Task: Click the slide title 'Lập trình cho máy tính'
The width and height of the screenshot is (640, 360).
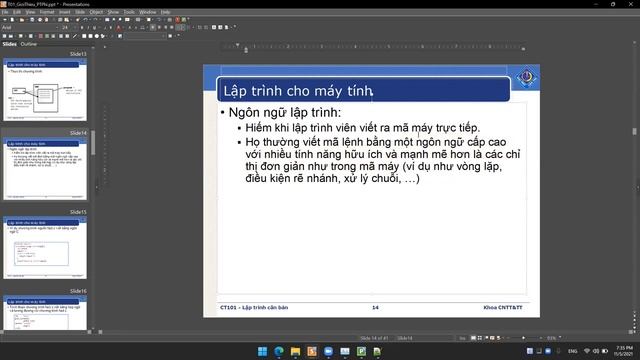Action: (298, 91)
